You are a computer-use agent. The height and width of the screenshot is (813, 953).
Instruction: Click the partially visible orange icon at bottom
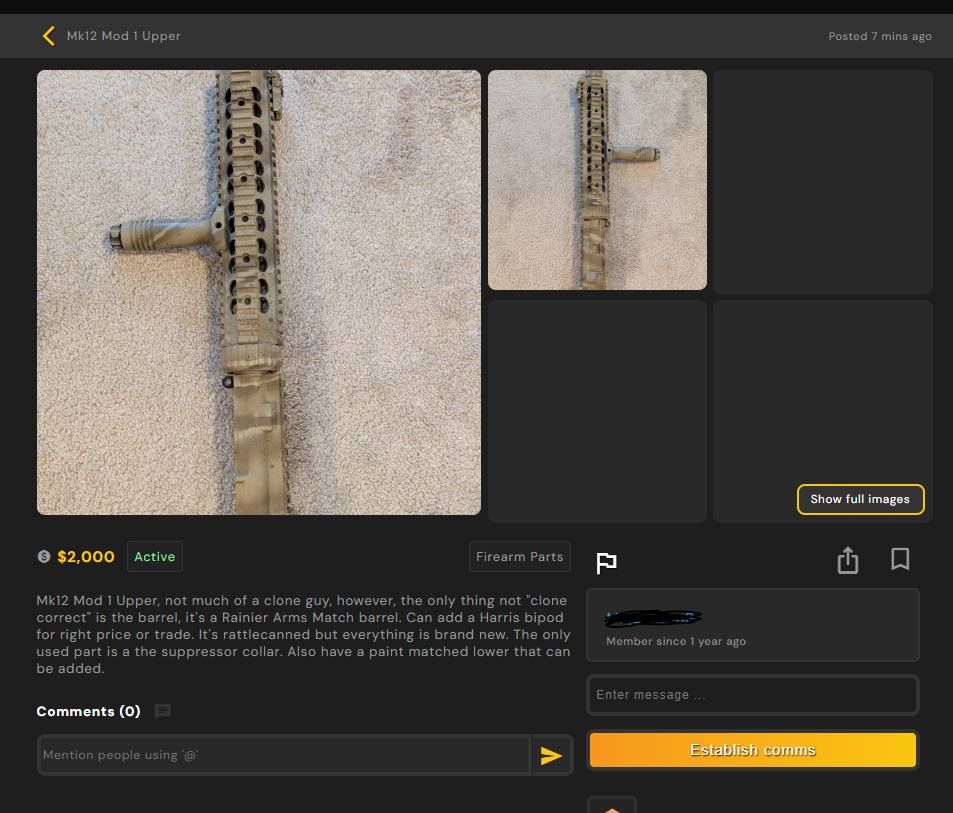(x=611, y=806)
